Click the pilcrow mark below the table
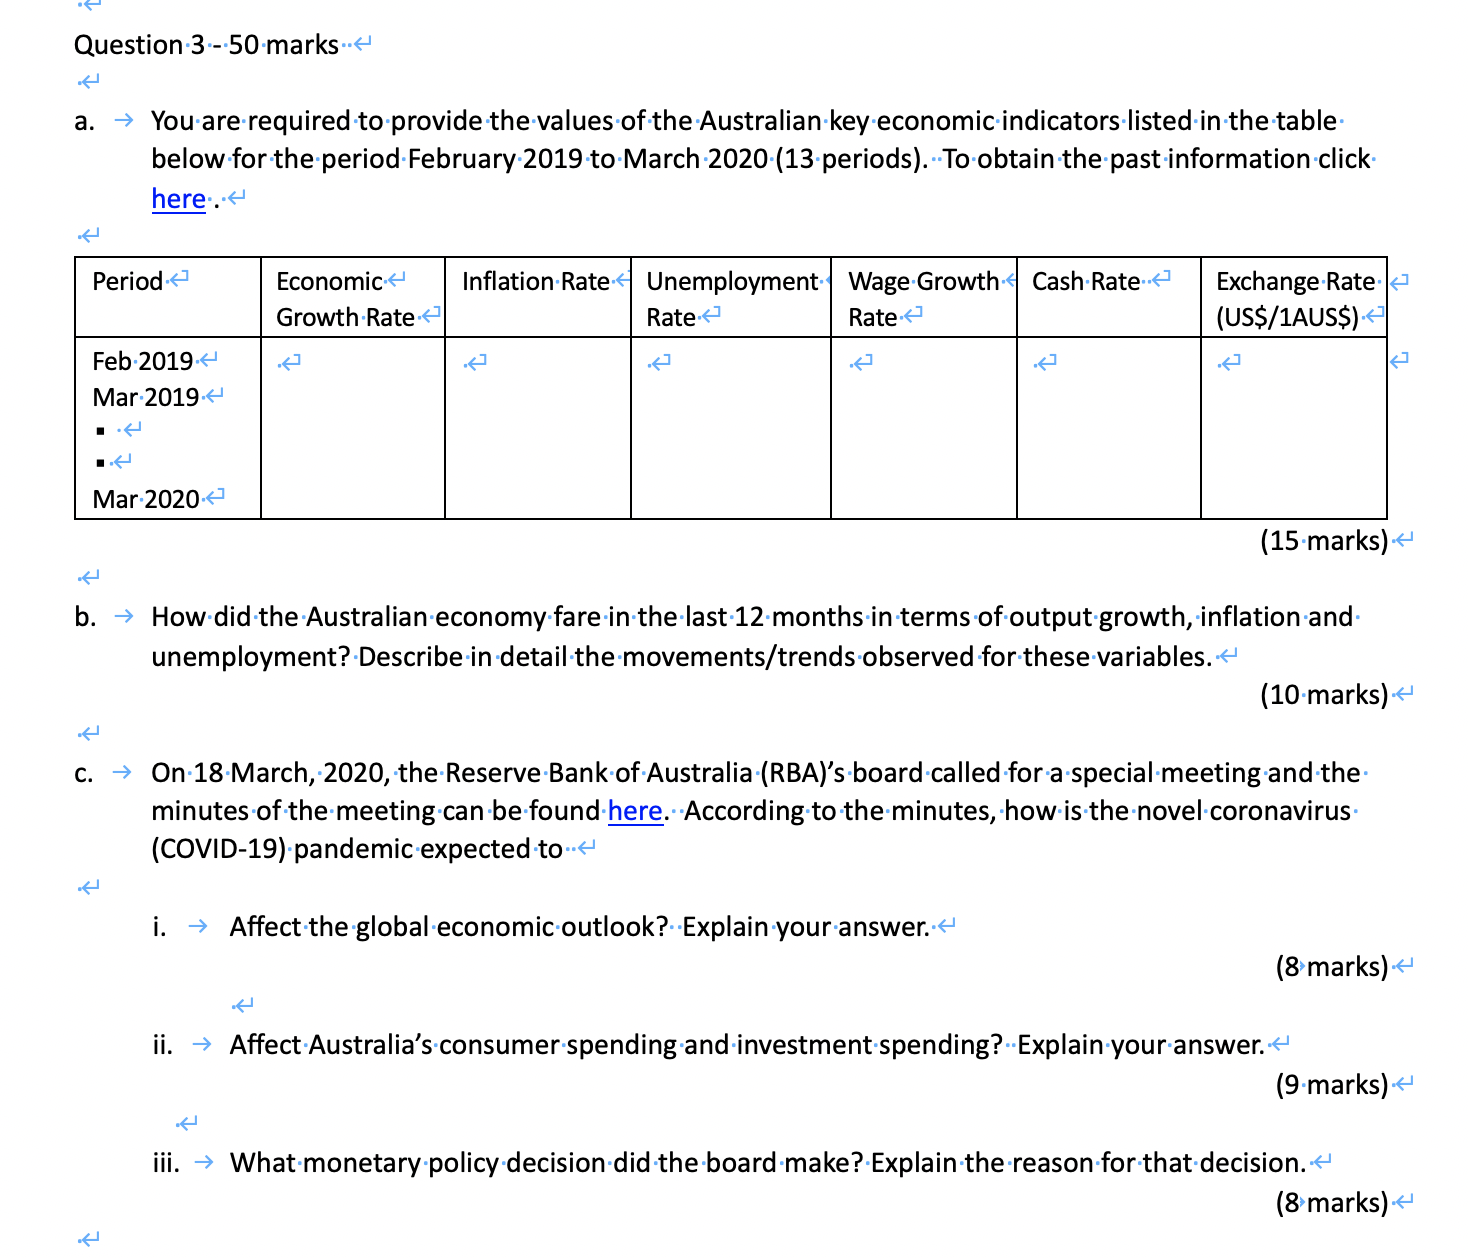Viewport: 1468px width, 1258px height. coord(88,576)
